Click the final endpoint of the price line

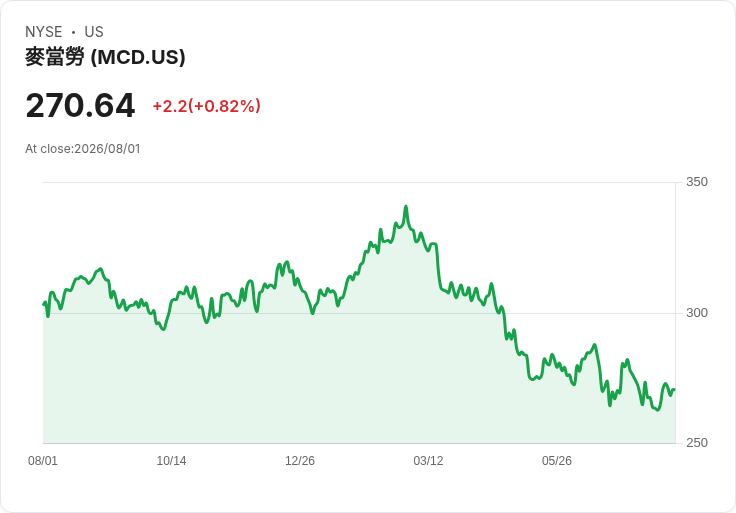coord(675,390)
